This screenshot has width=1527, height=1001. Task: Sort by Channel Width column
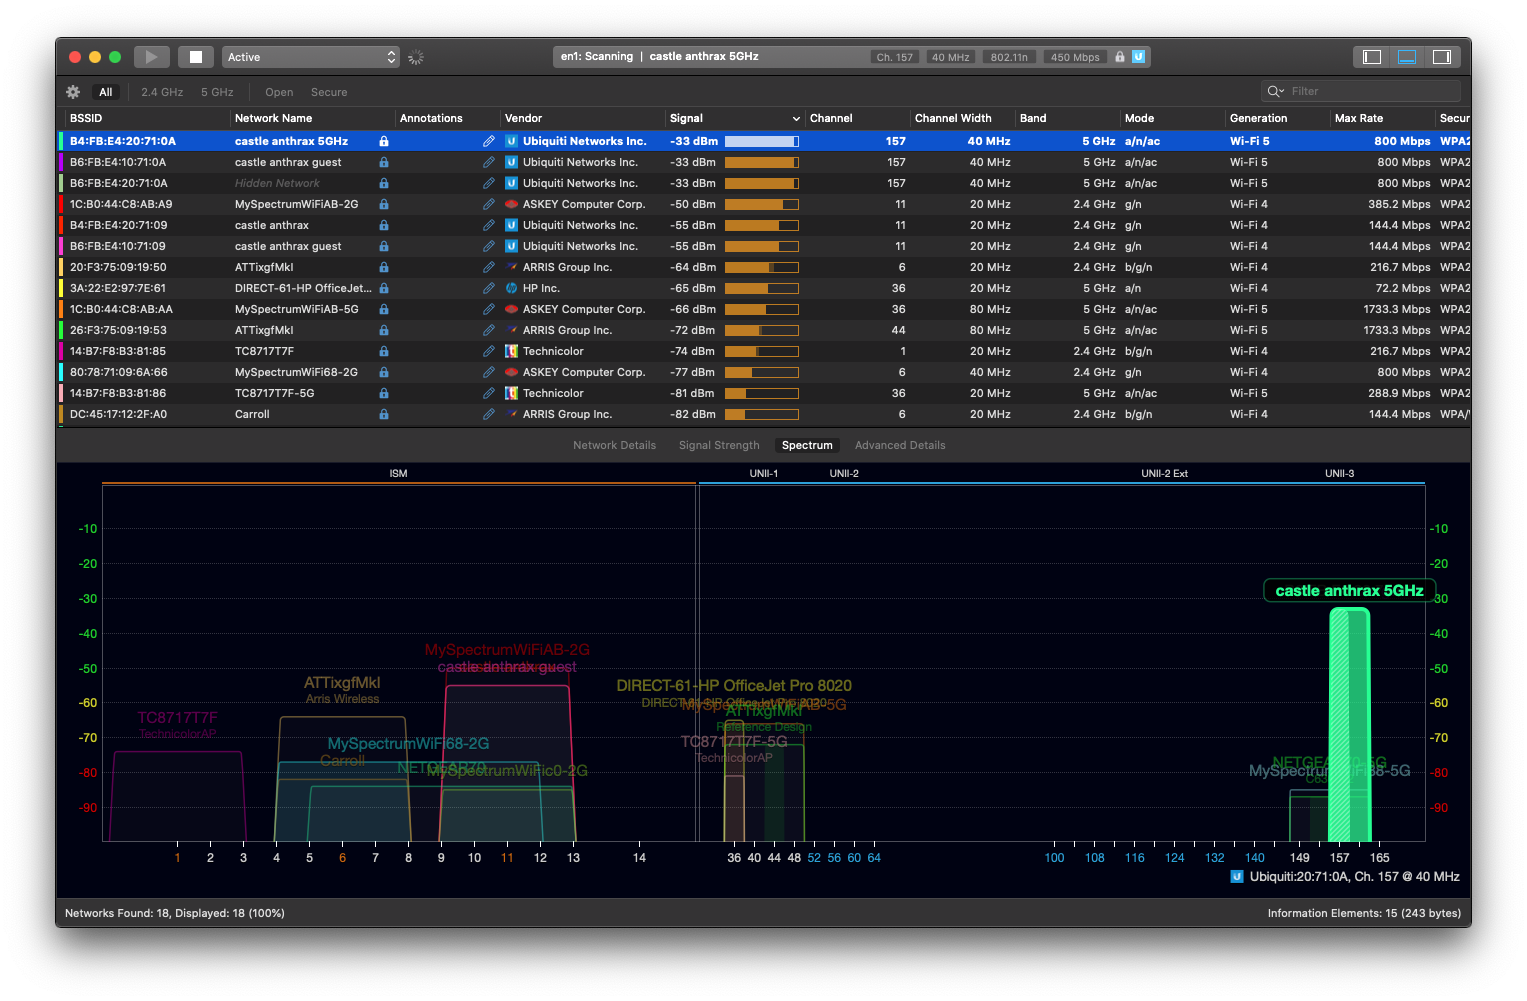(962, 118)
